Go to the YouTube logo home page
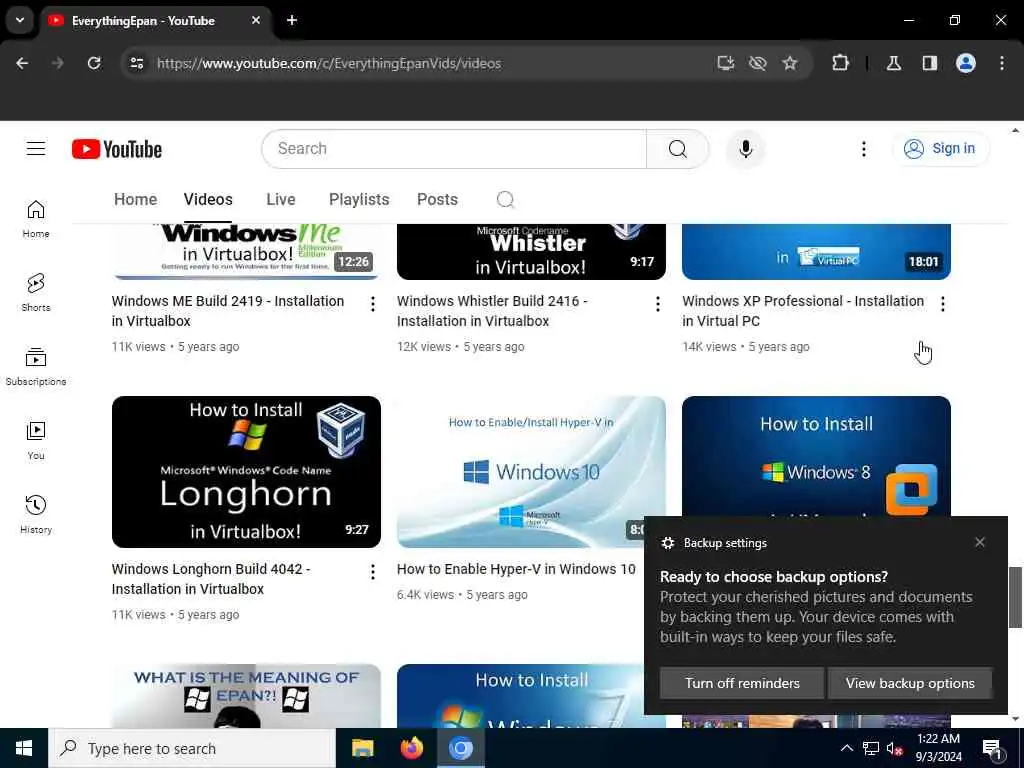This screenshot has height=768, width=1024. [x=117, y=149]
